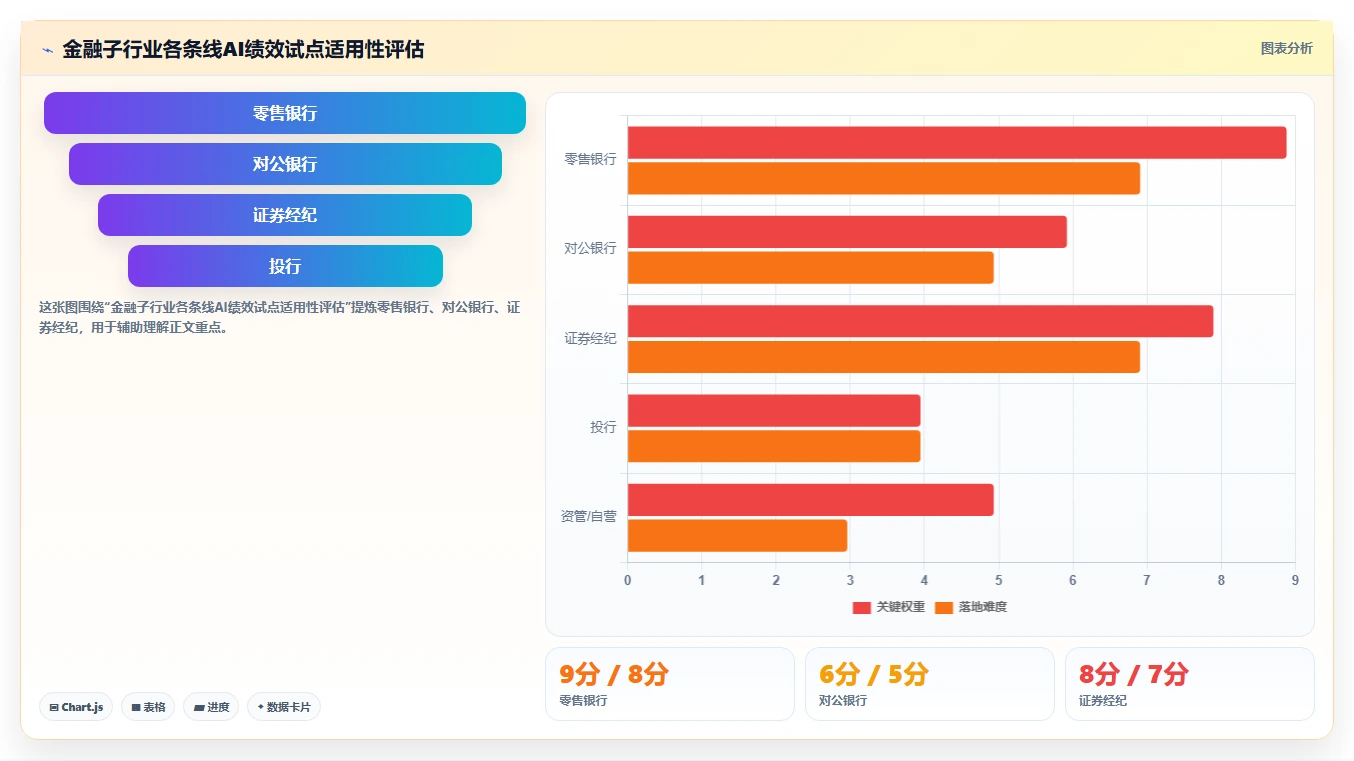This screenshot has height=761, width=1354.
Task: Click x-axis tick label 5
Action: tap(998, 580)
